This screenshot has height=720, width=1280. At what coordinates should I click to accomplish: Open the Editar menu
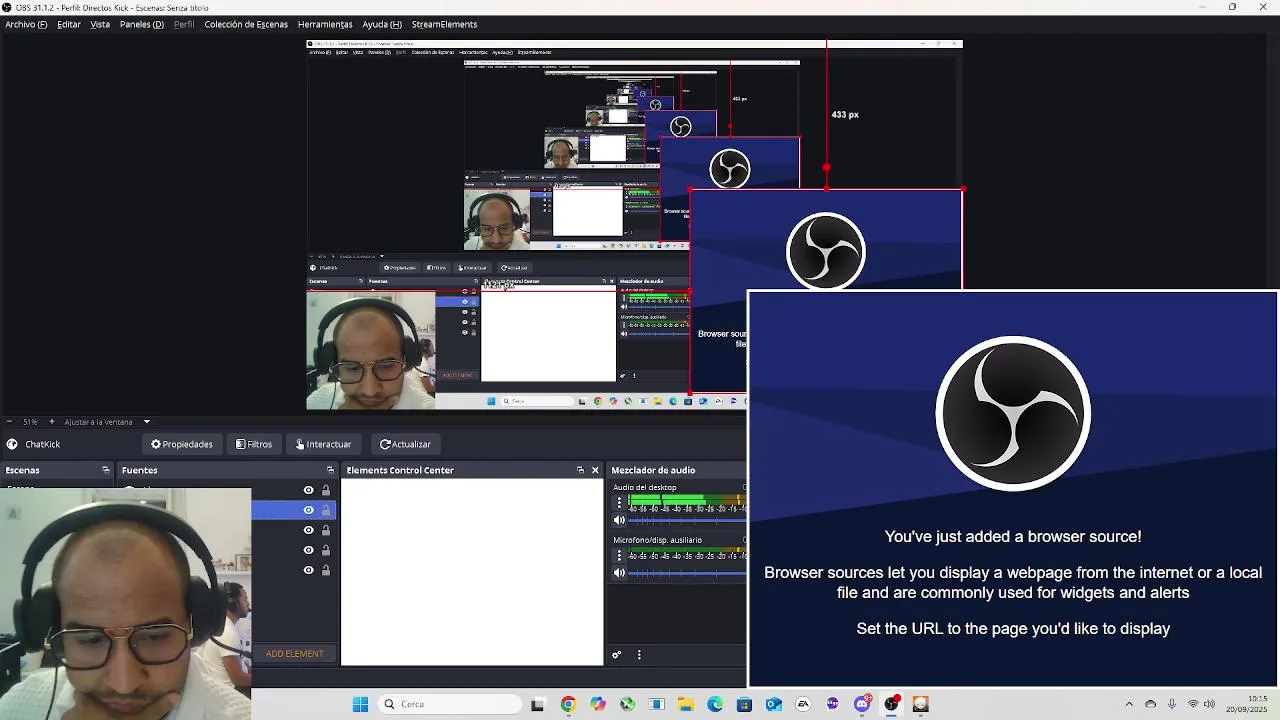69,24
